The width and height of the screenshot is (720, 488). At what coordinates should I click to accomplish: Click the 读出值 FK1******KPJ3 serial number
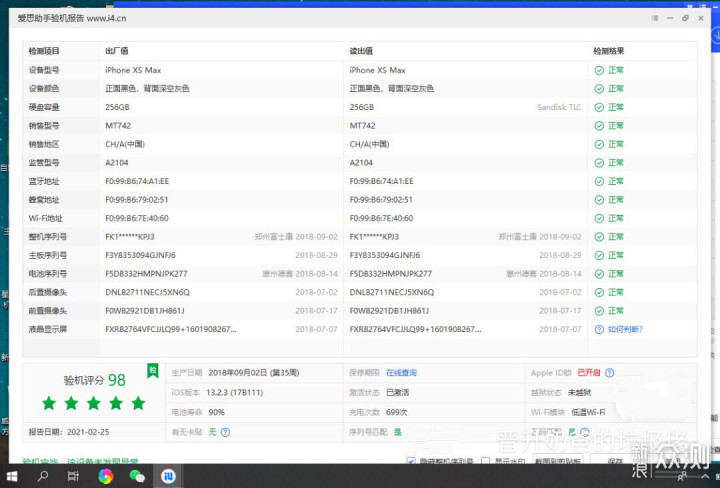374,237
